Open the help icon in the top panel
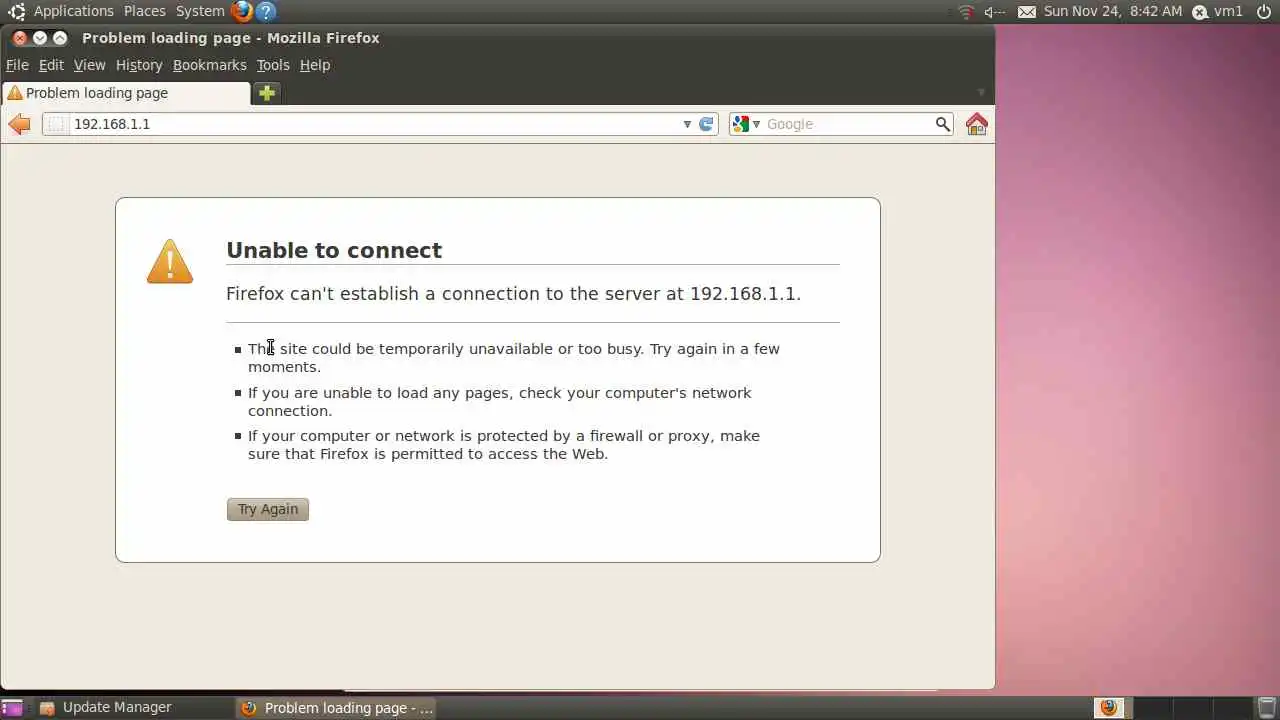 [x=265, y=12]
